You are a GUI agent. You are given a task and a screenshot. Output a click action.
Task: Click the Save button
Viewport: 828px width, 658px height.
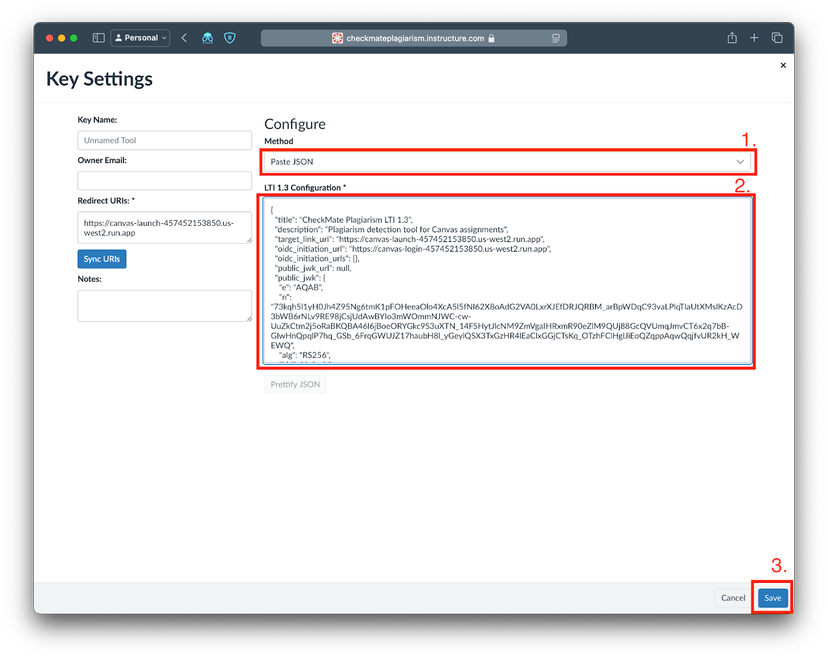772,597
